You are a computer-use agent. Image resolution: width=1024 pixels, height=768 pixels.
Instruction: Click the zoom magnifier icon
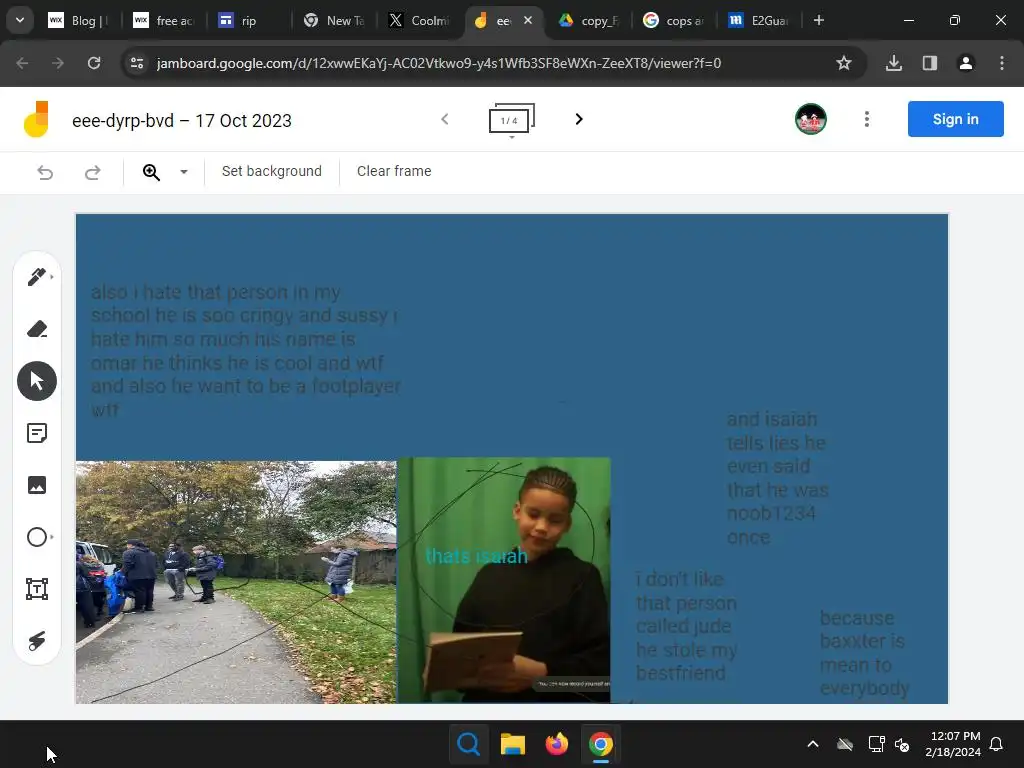[x=152, y=172]
